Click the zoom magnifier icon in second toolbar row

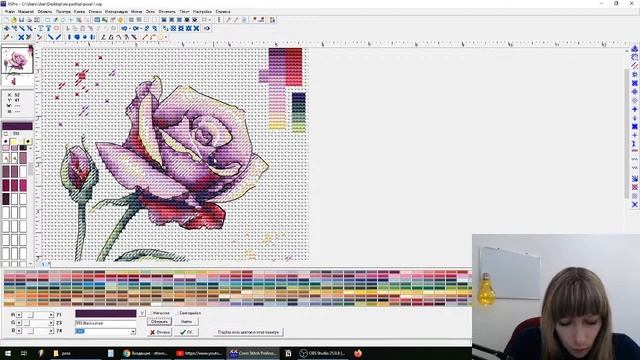147,28
